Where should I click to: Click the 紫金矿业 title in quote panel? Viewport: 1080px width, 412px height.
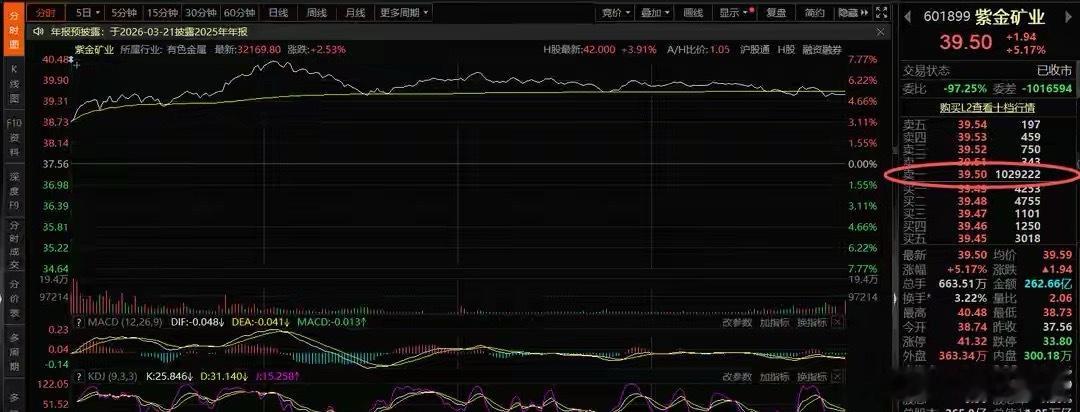1012,17
